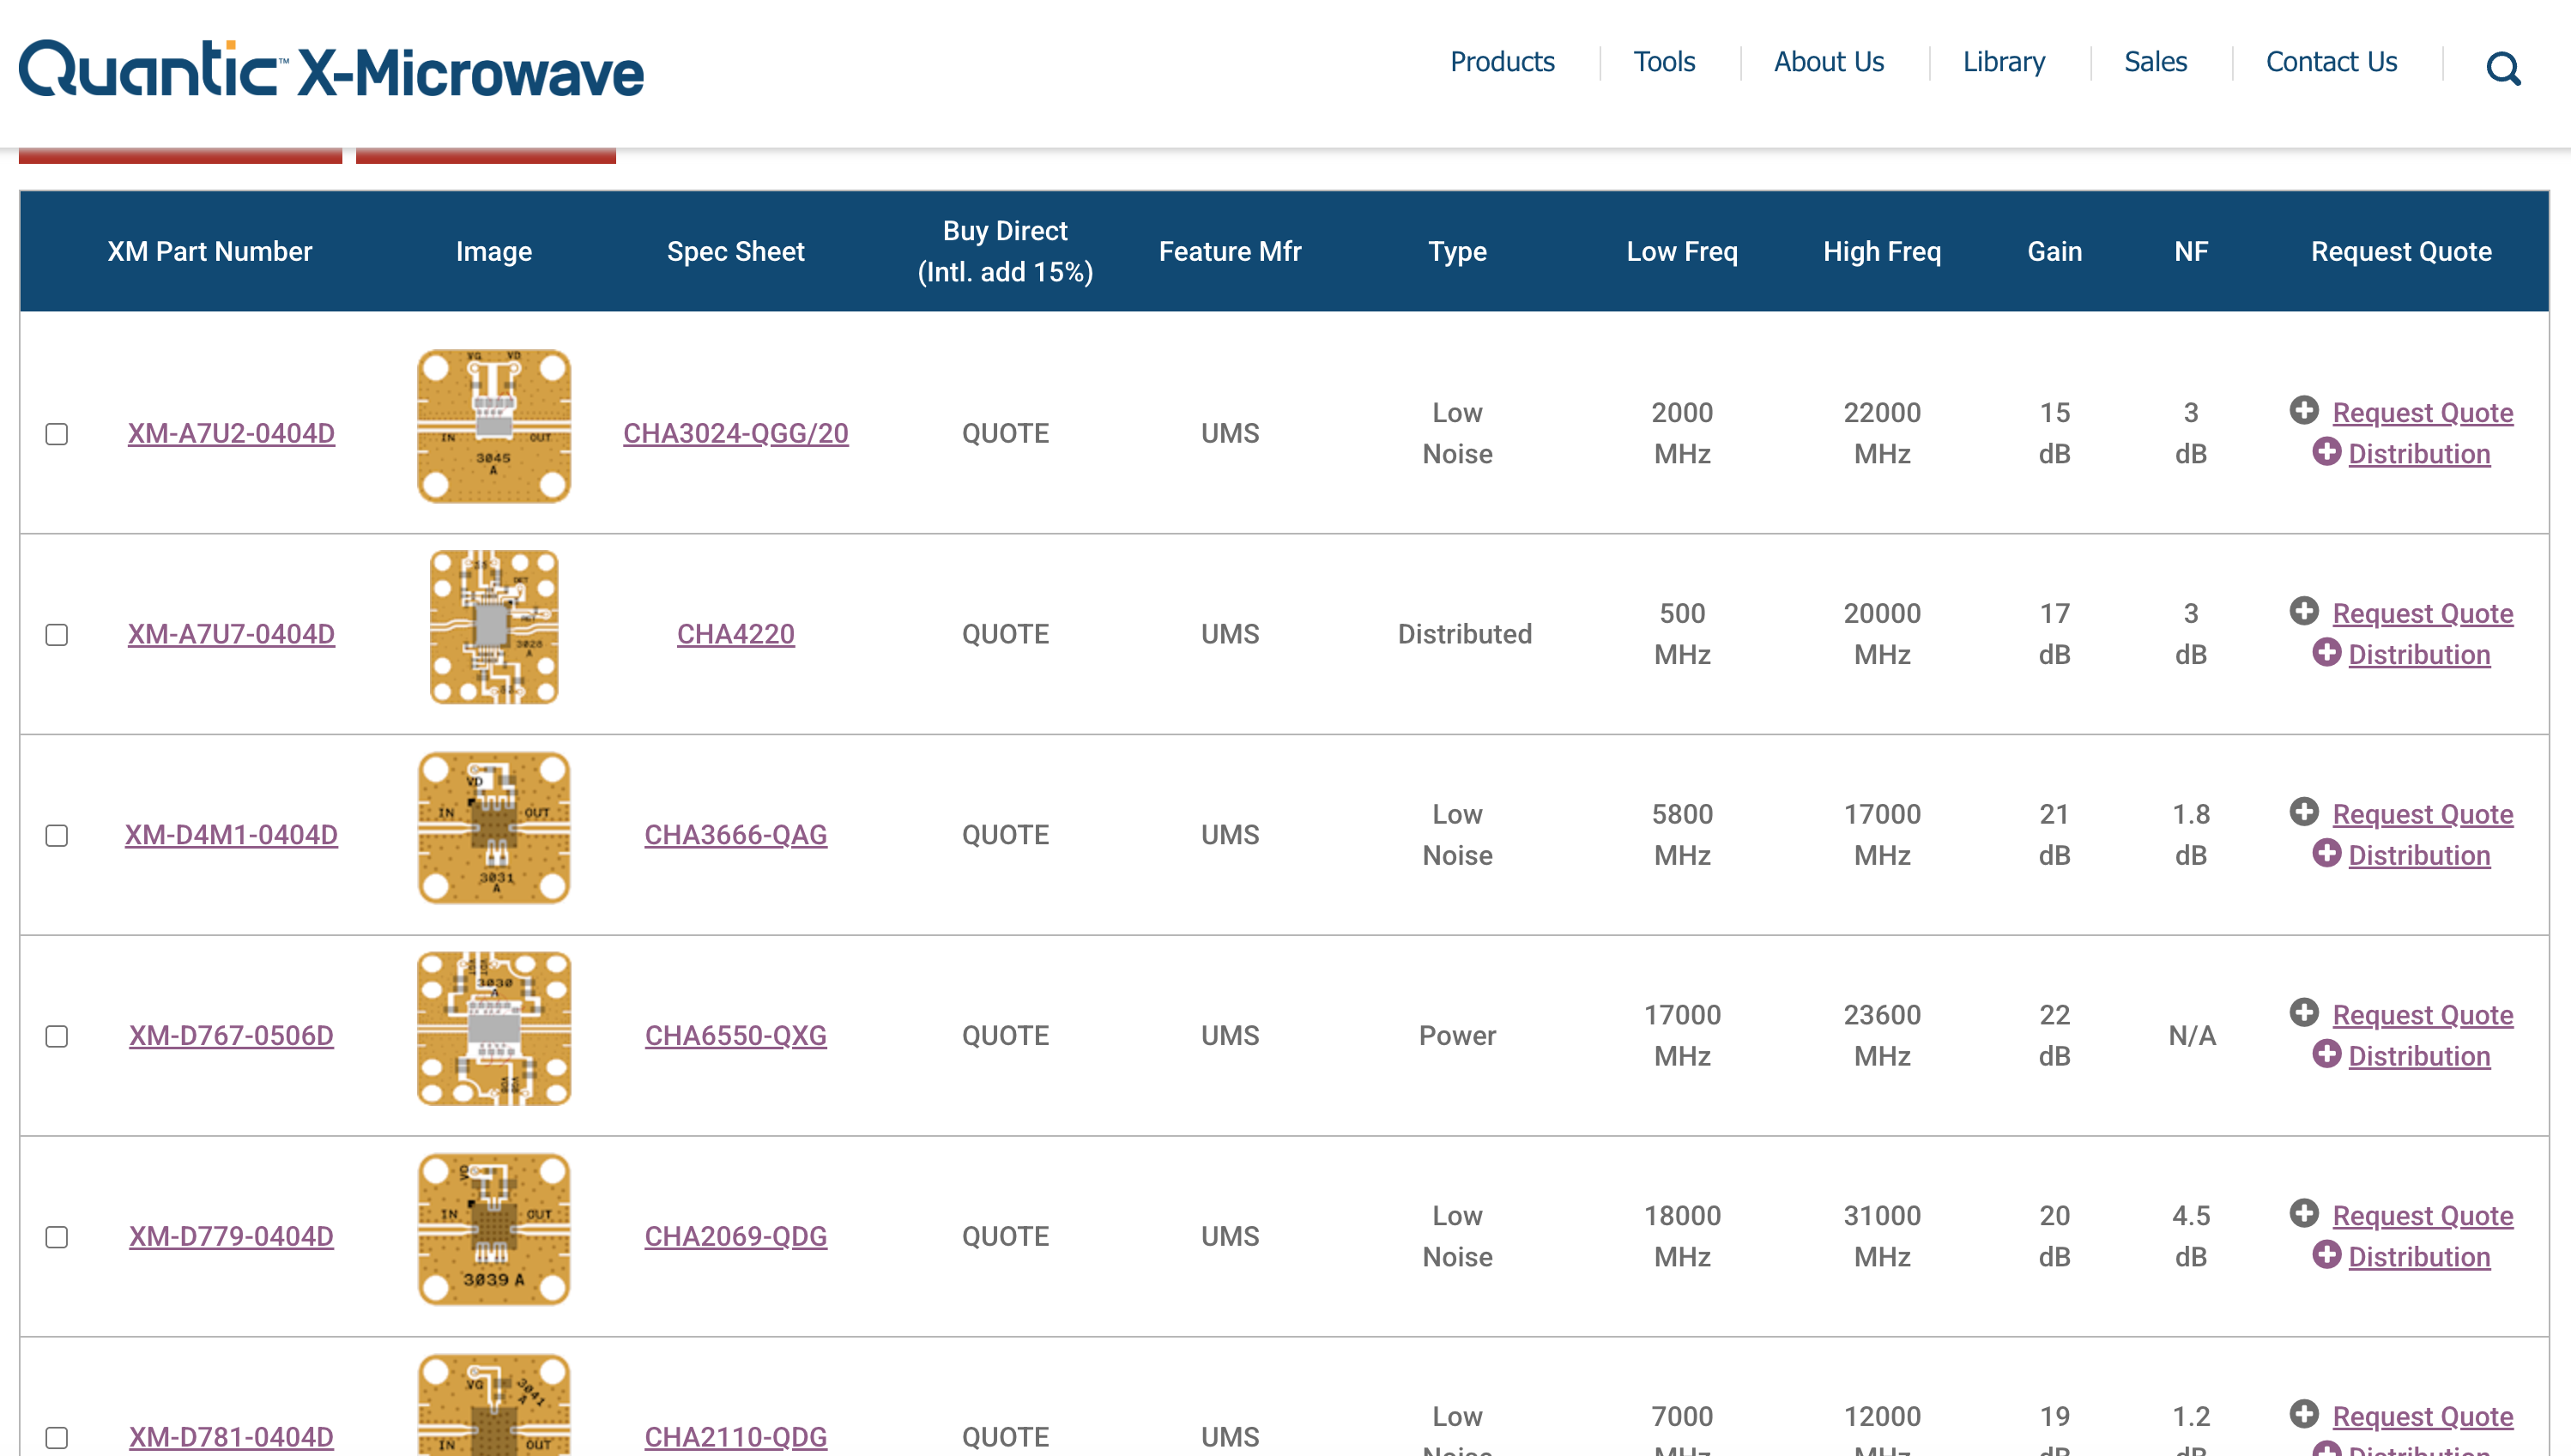Click plus icon beside Request Quote for XM-D767-0506D

[x=2304, y=1013]
